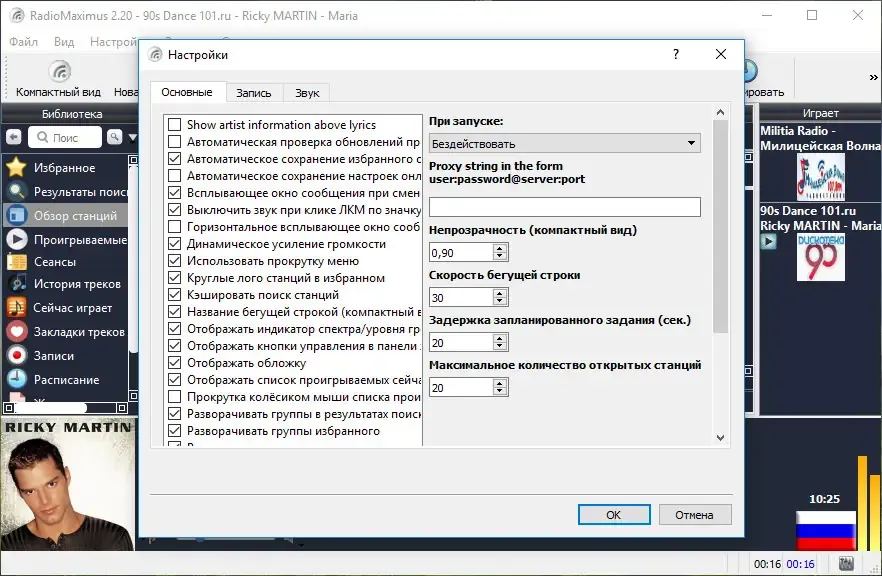Click the Записи record icon

[16, 356]
